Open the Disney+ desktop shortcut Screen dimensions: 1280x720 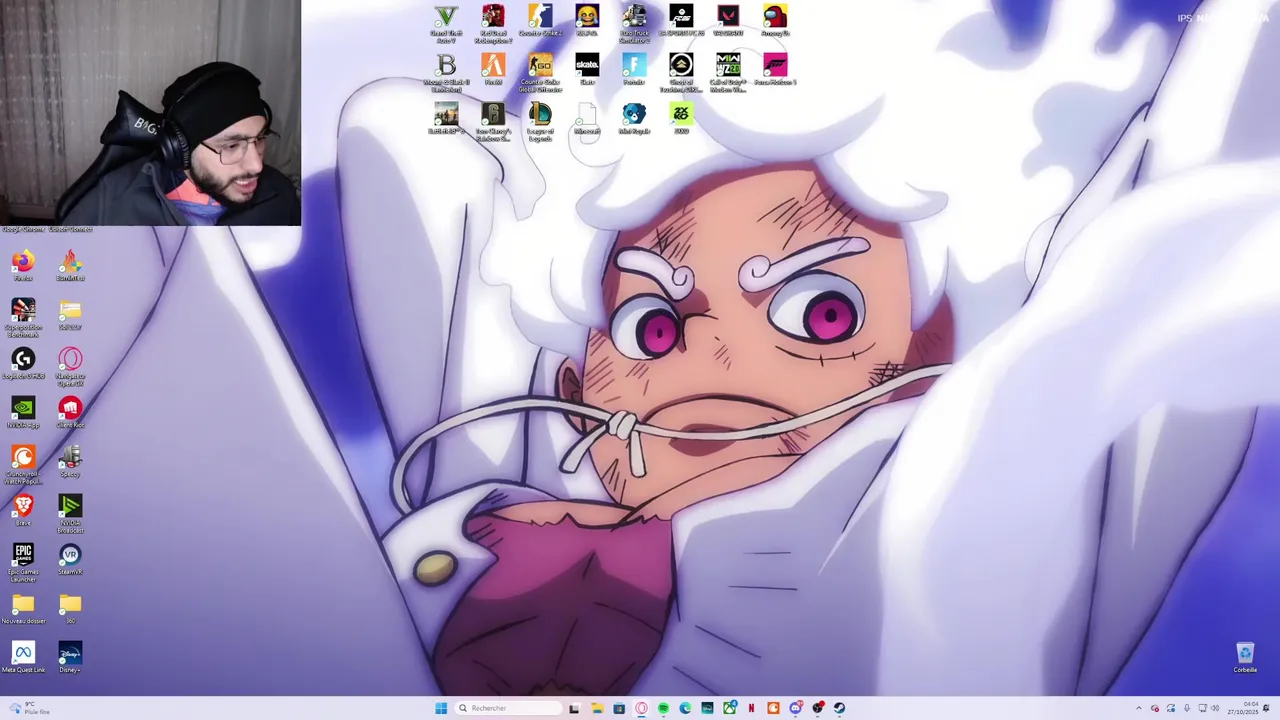tap(70, 658)
